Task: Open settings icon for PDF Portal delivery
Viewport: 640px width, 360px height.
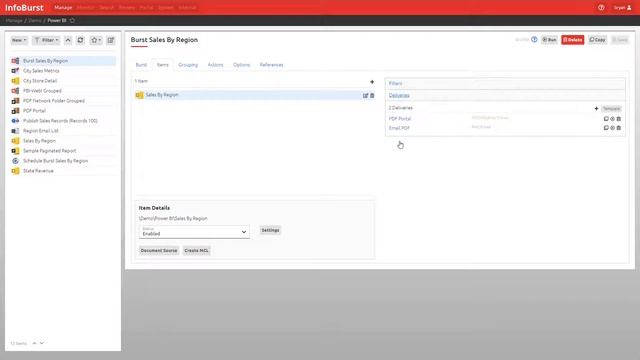Action: (x=612, y=119)
